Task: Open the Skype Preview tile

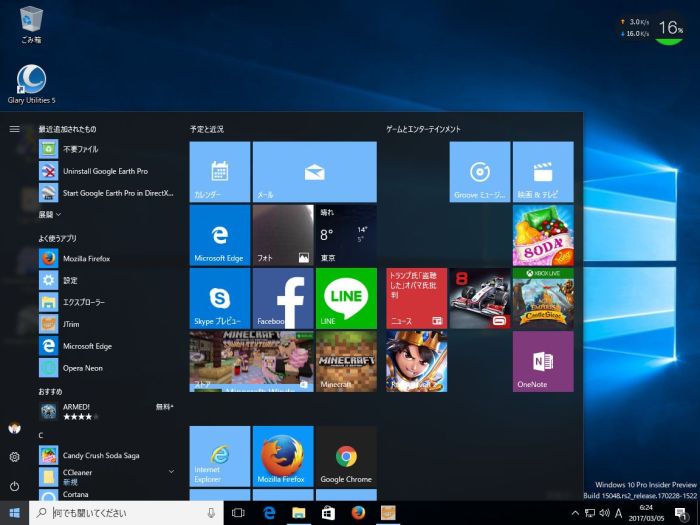Action: point(219,298)
